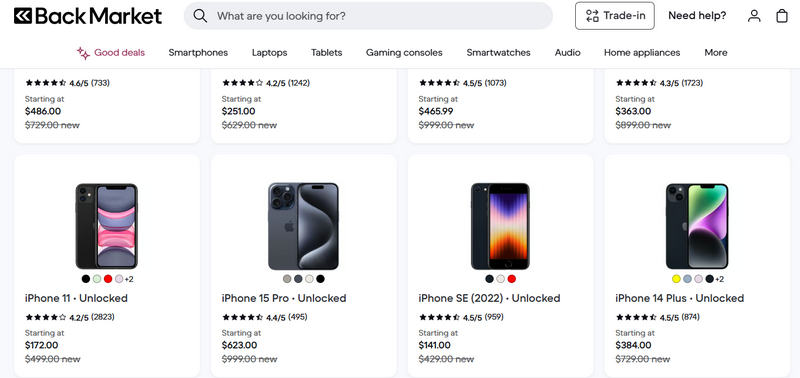Open the shopping bag cart icon
The height and width of the screenshot is (378, 800).
(782, 16)
